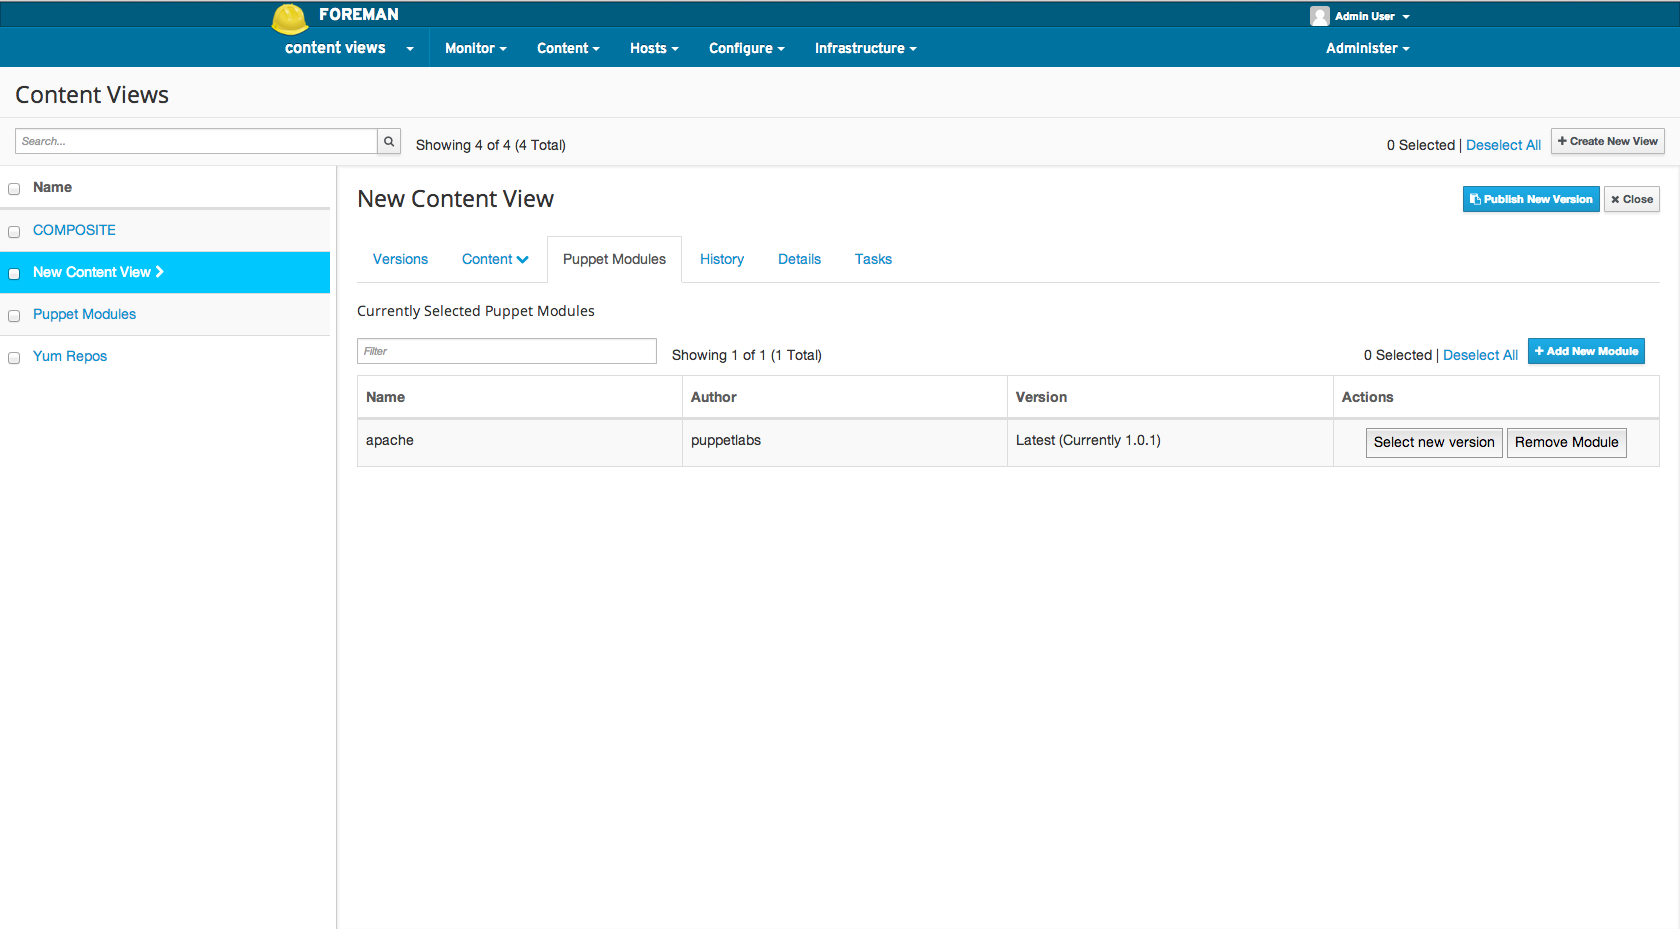The image size is (1680, 929).
Task: Open the Yum Repos content view
Action: [70, 356]
